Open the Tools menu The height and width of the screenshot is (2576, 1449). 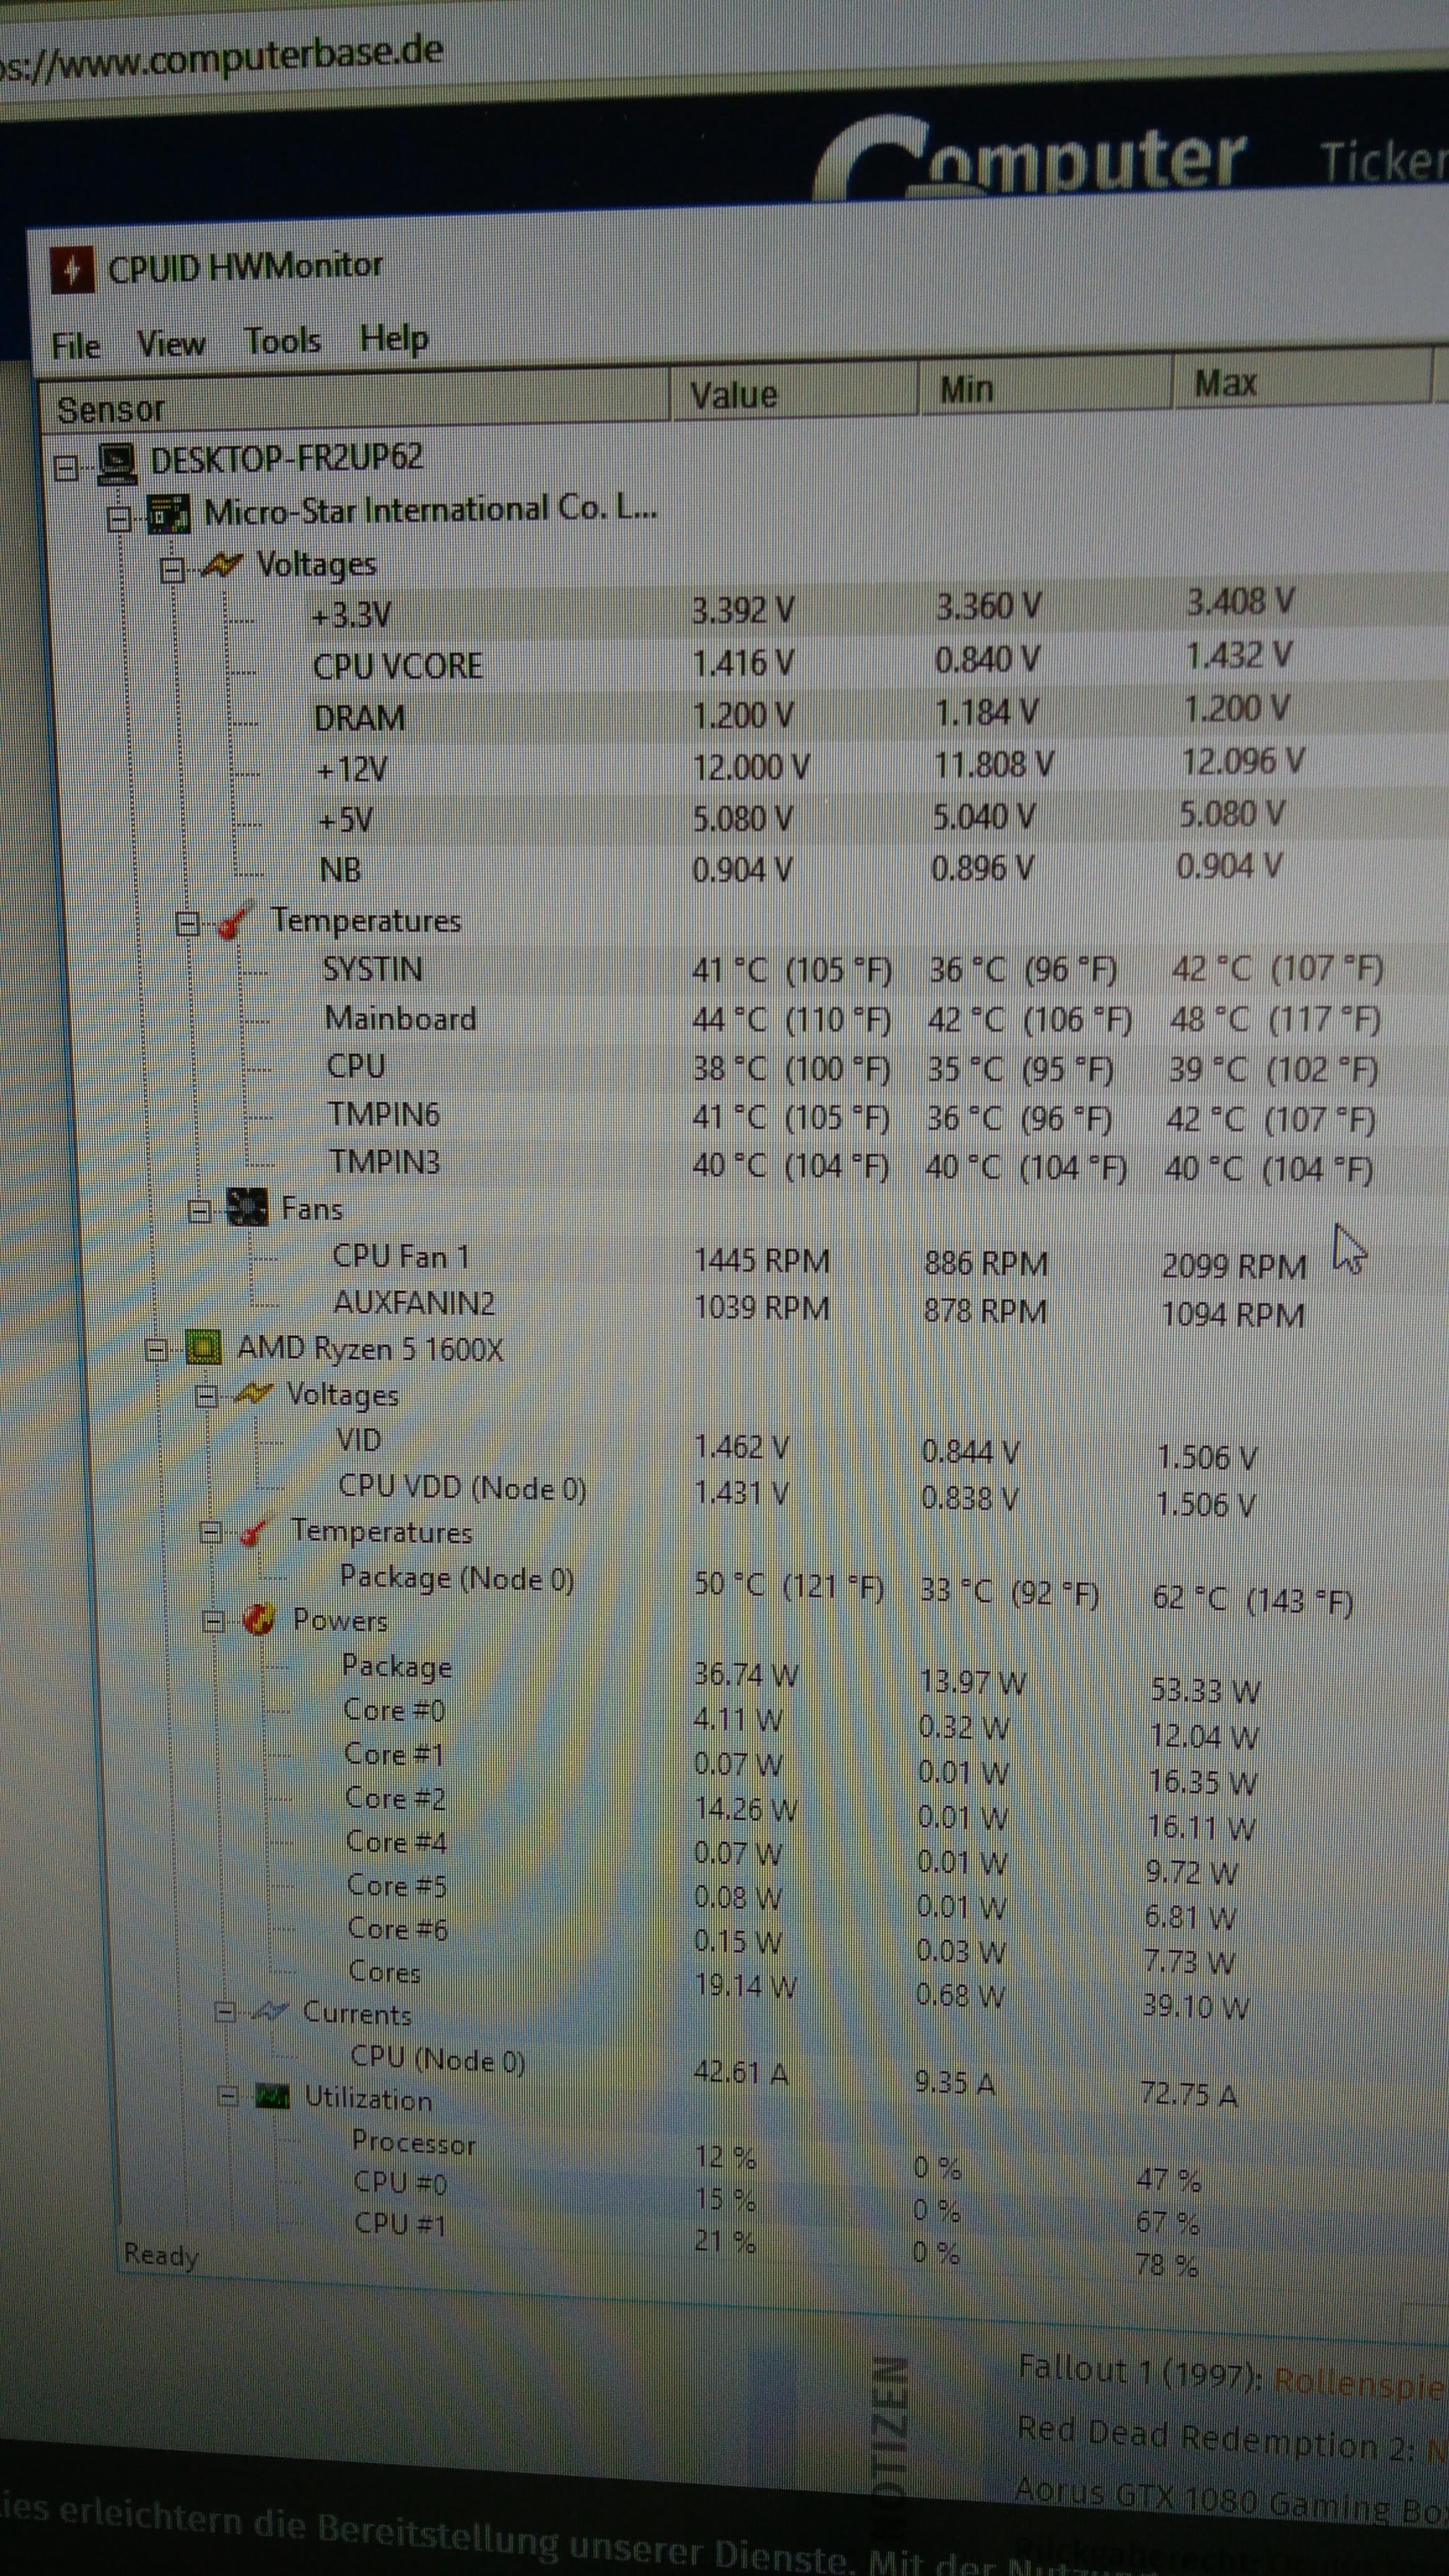pos(282,341)
